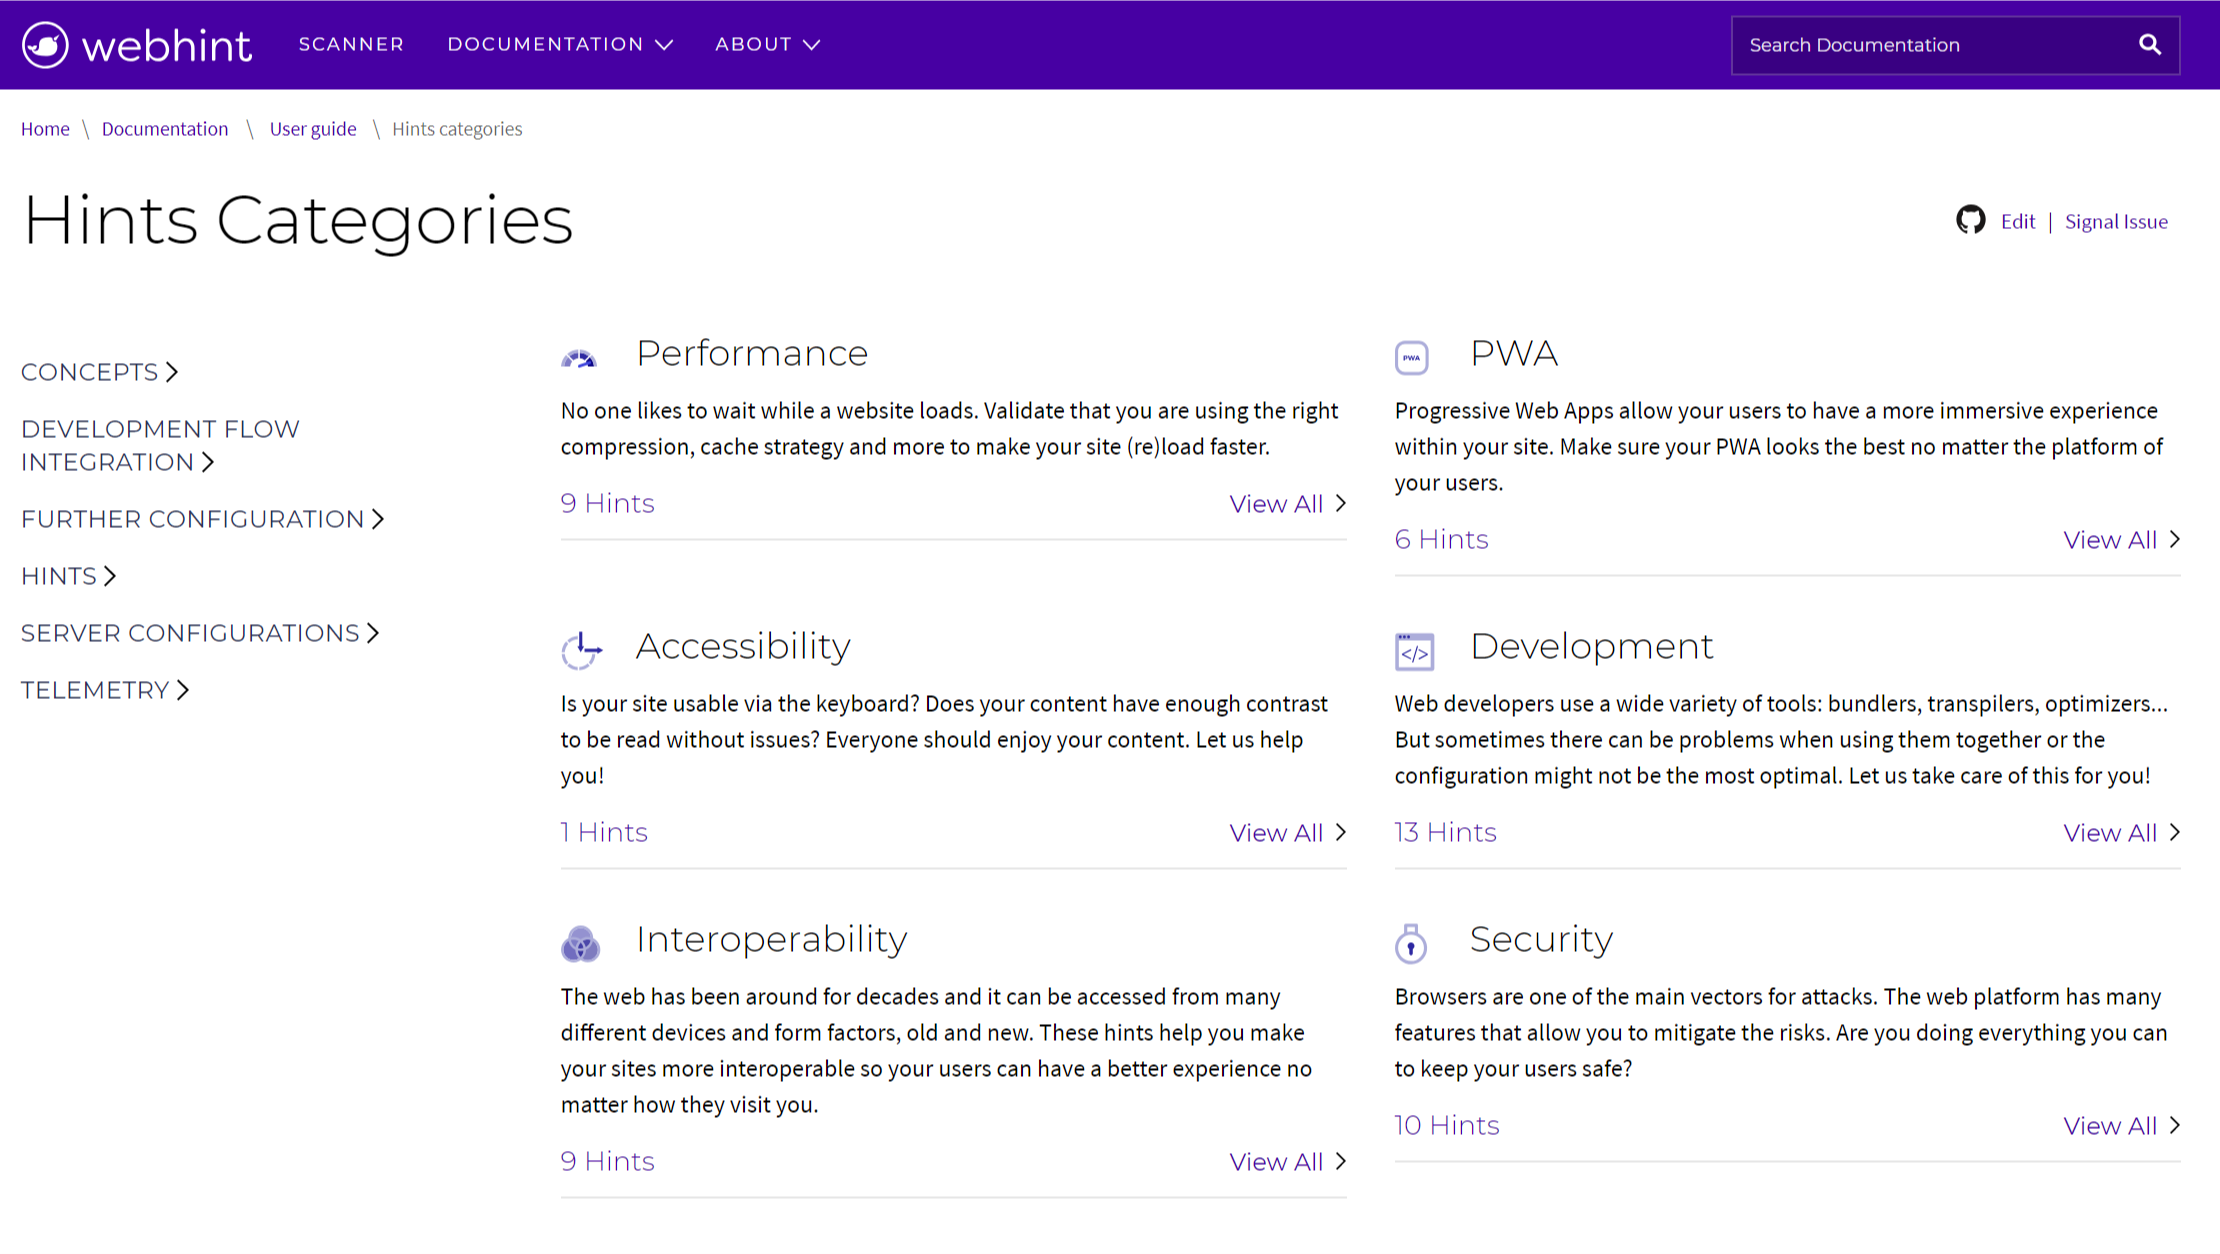The height and width of the screenshot is (1254, 2220).
Task: Select User guide in the breadcrumb
Action: pos(313,128)
